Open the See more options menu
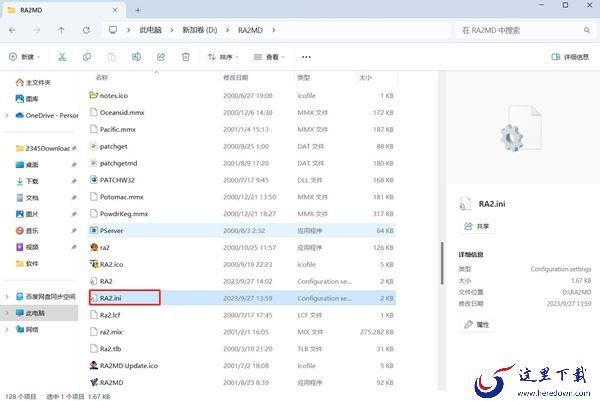 coord(306,57)
